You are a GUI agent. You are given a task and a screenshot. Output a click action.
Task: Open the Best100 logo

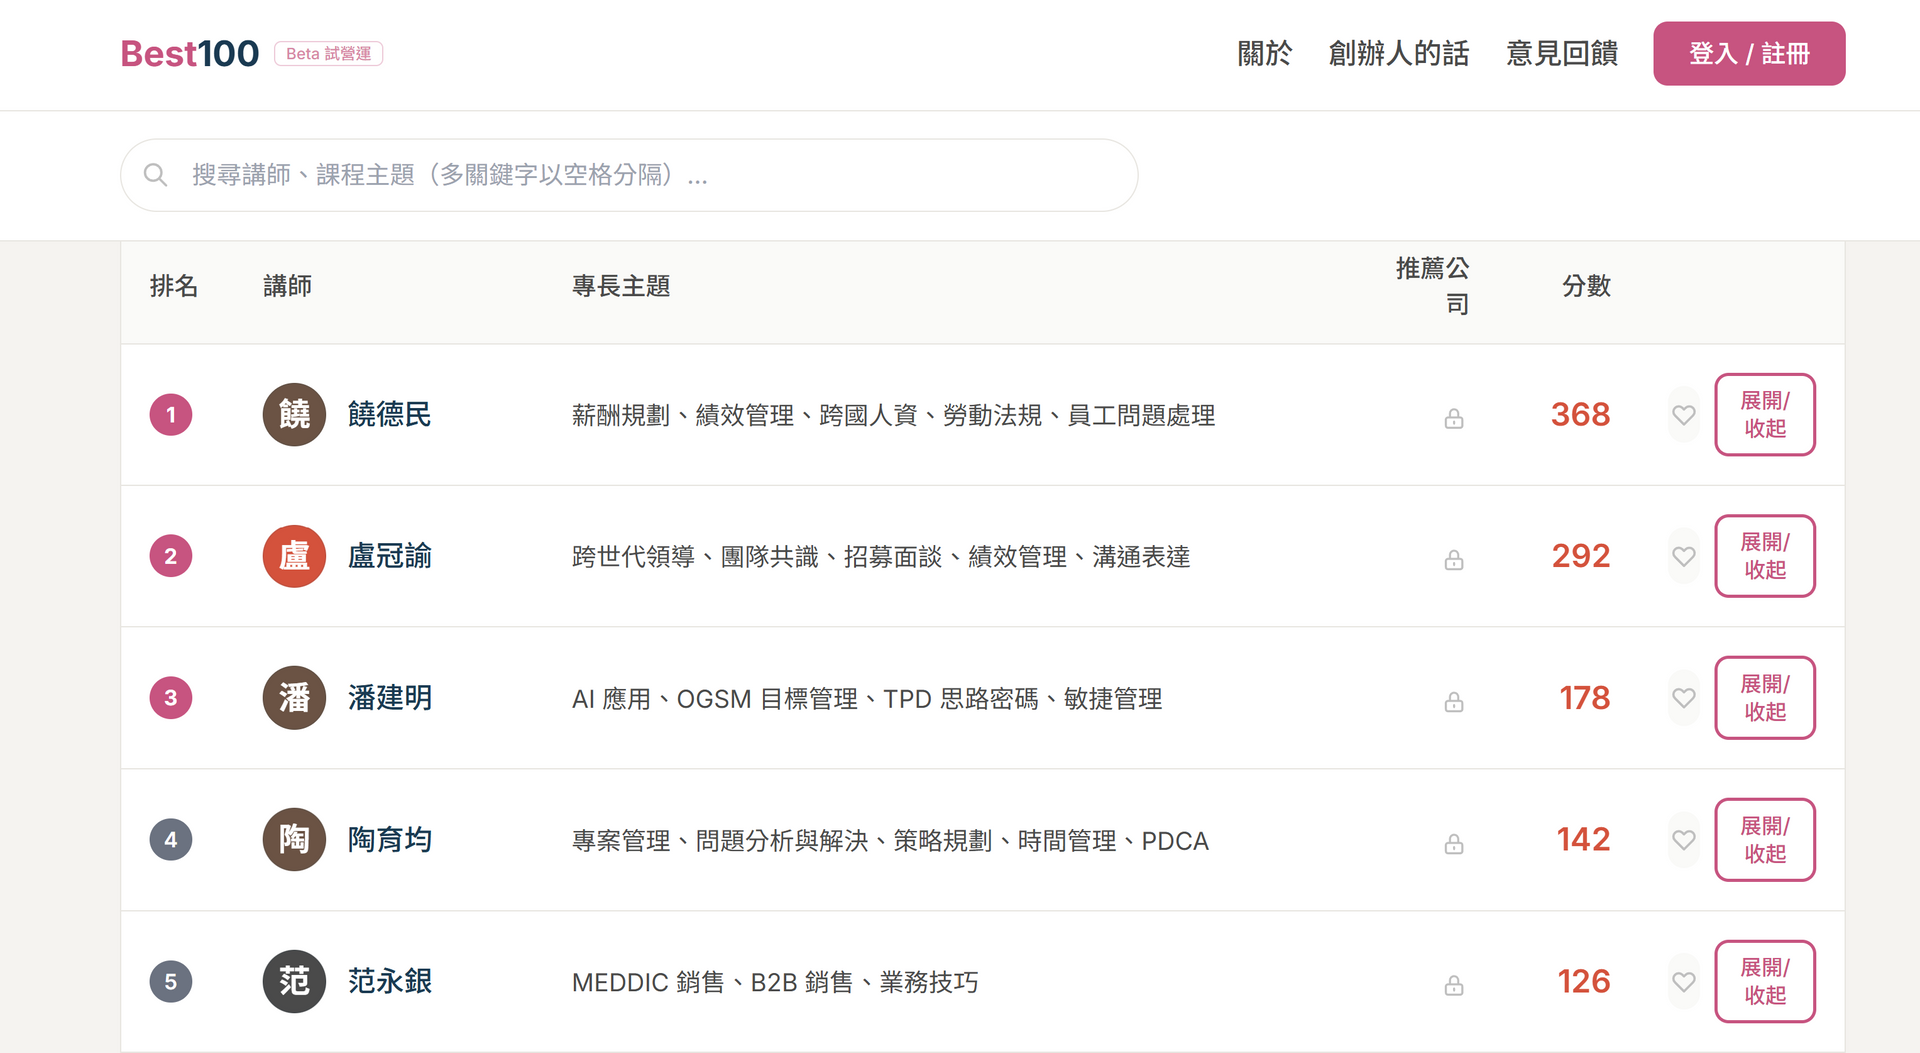coord(188,53)
